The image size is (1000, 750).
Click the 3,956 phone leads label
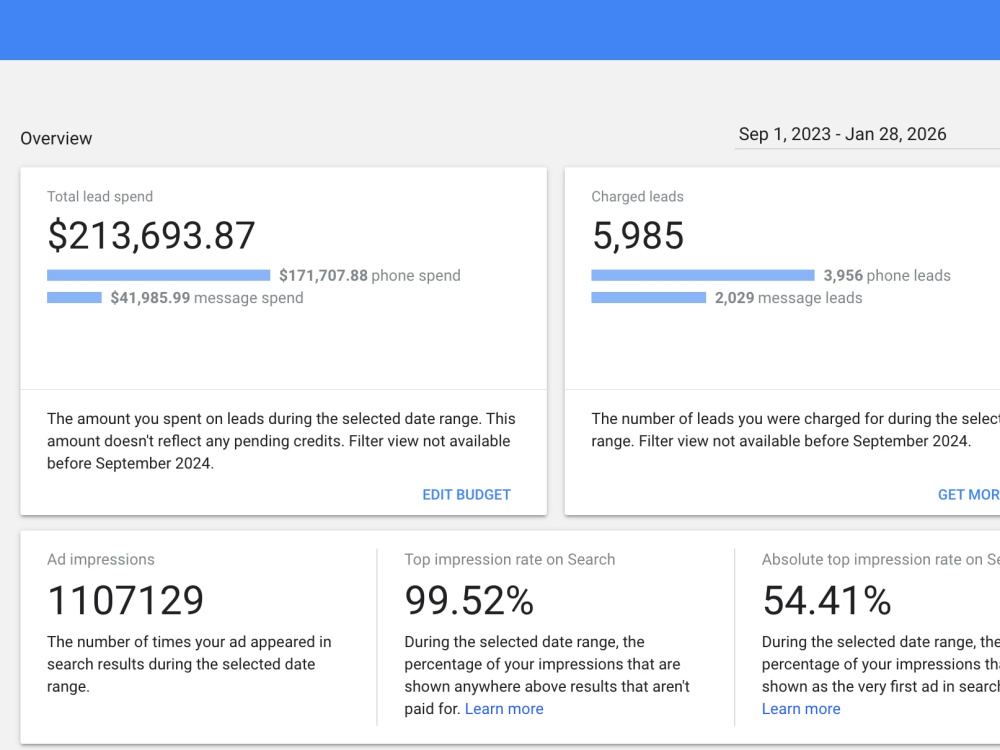887,276
